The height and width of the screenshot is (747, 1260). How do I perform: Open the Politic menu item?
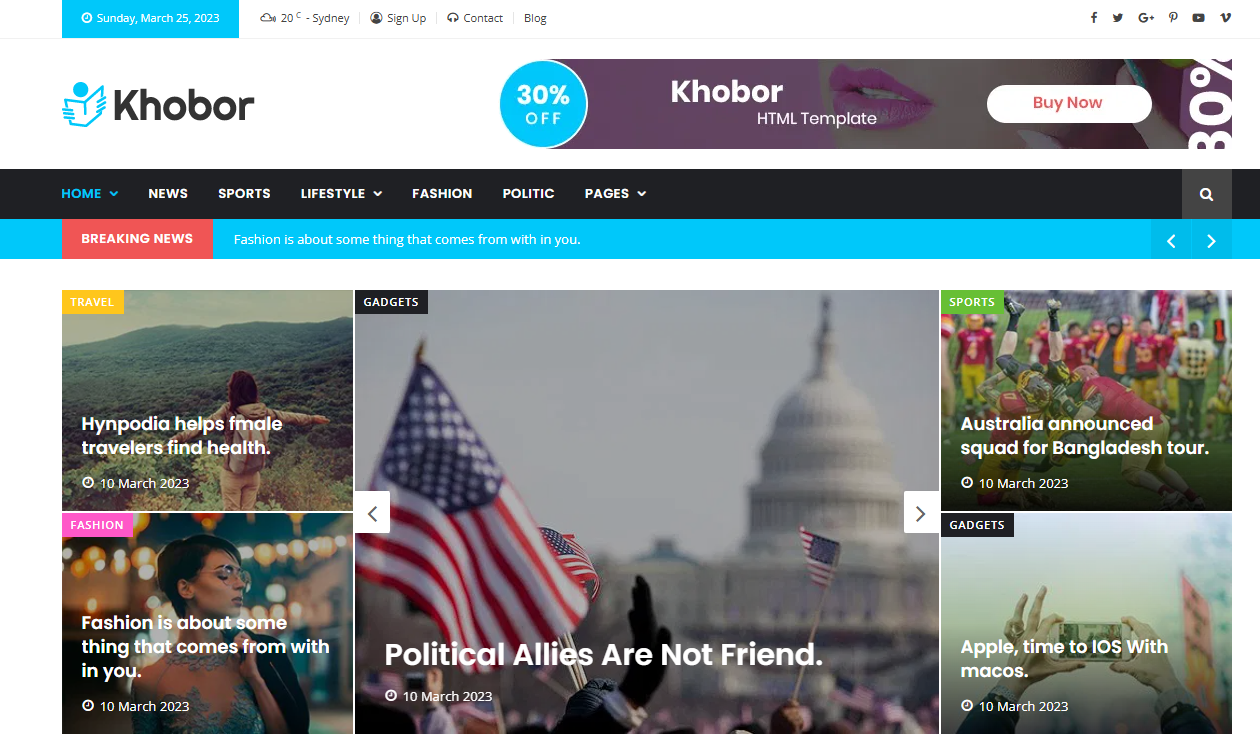click(x=528, y=194)
